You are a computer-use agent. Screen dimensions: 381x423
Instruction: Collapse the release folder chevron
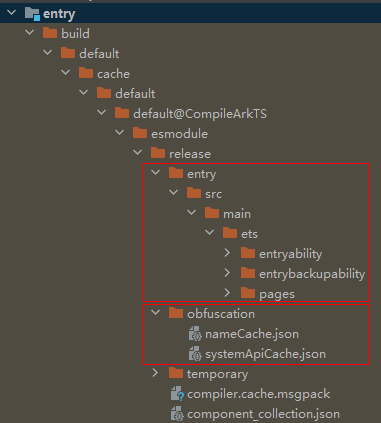tap(138, 153)
